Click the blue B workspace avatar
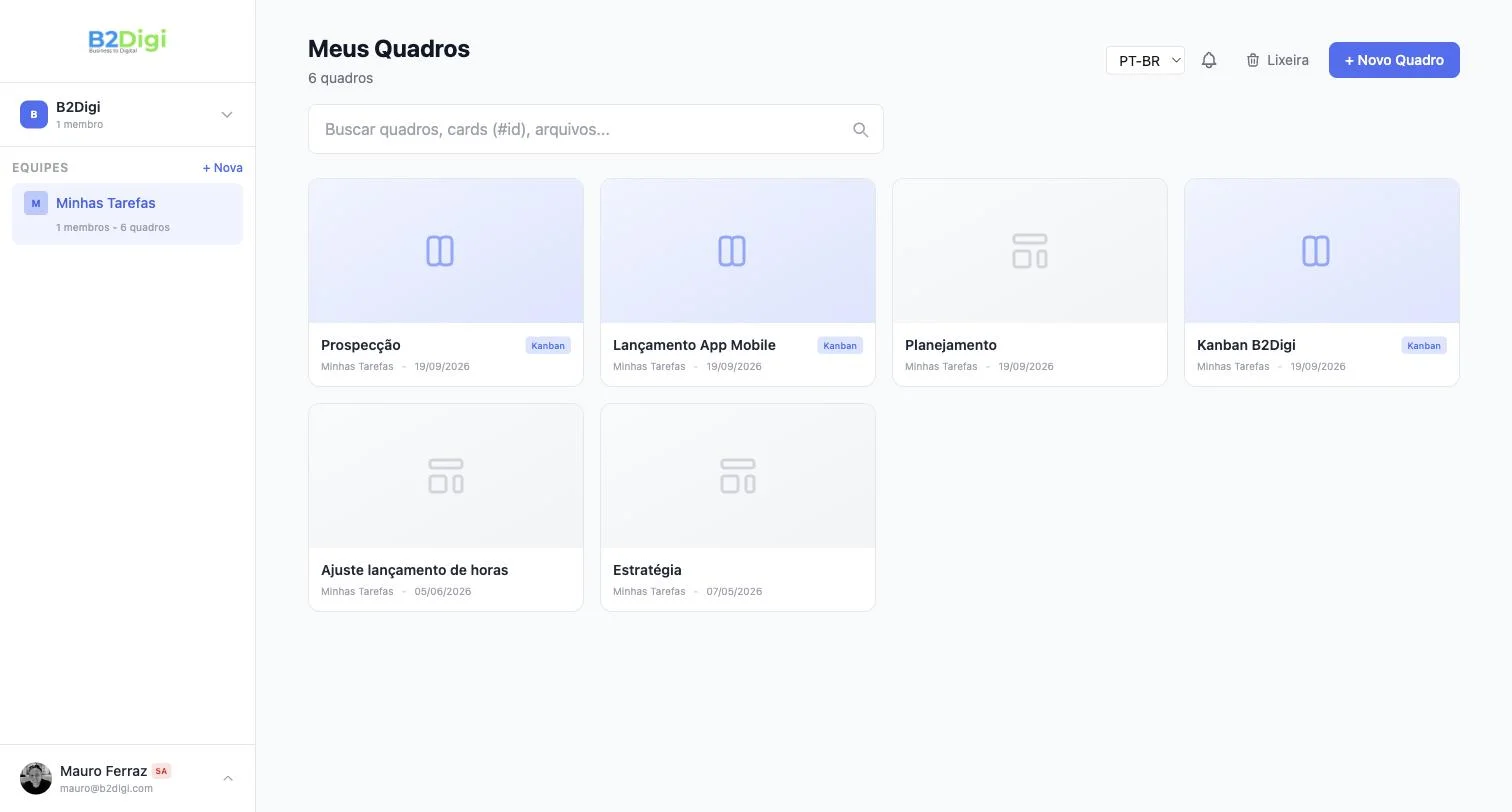This screenshot has width=1512, height=812. (34, 114)
